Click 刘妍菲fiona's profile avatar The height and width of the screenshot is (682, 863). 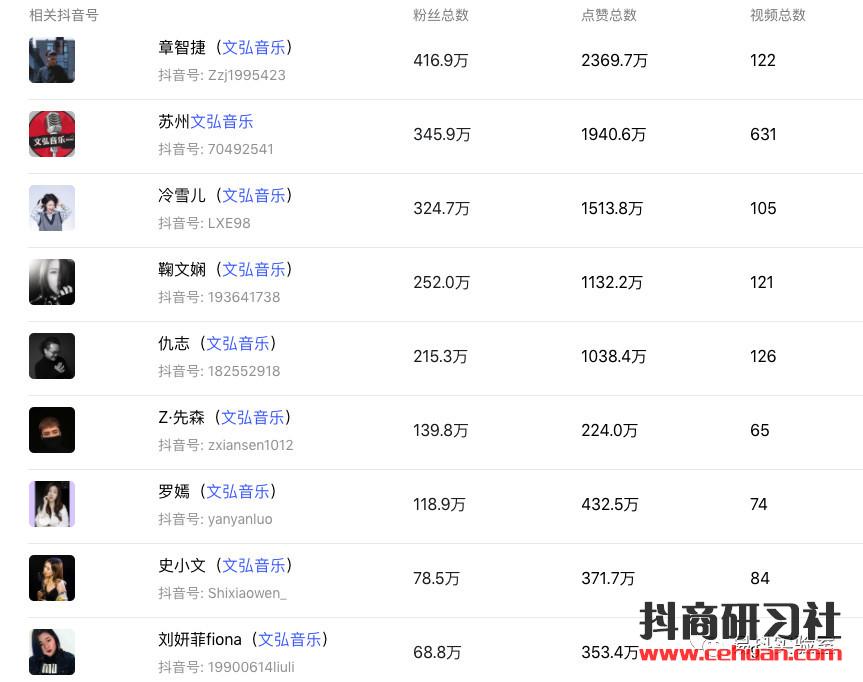[52, 652]
